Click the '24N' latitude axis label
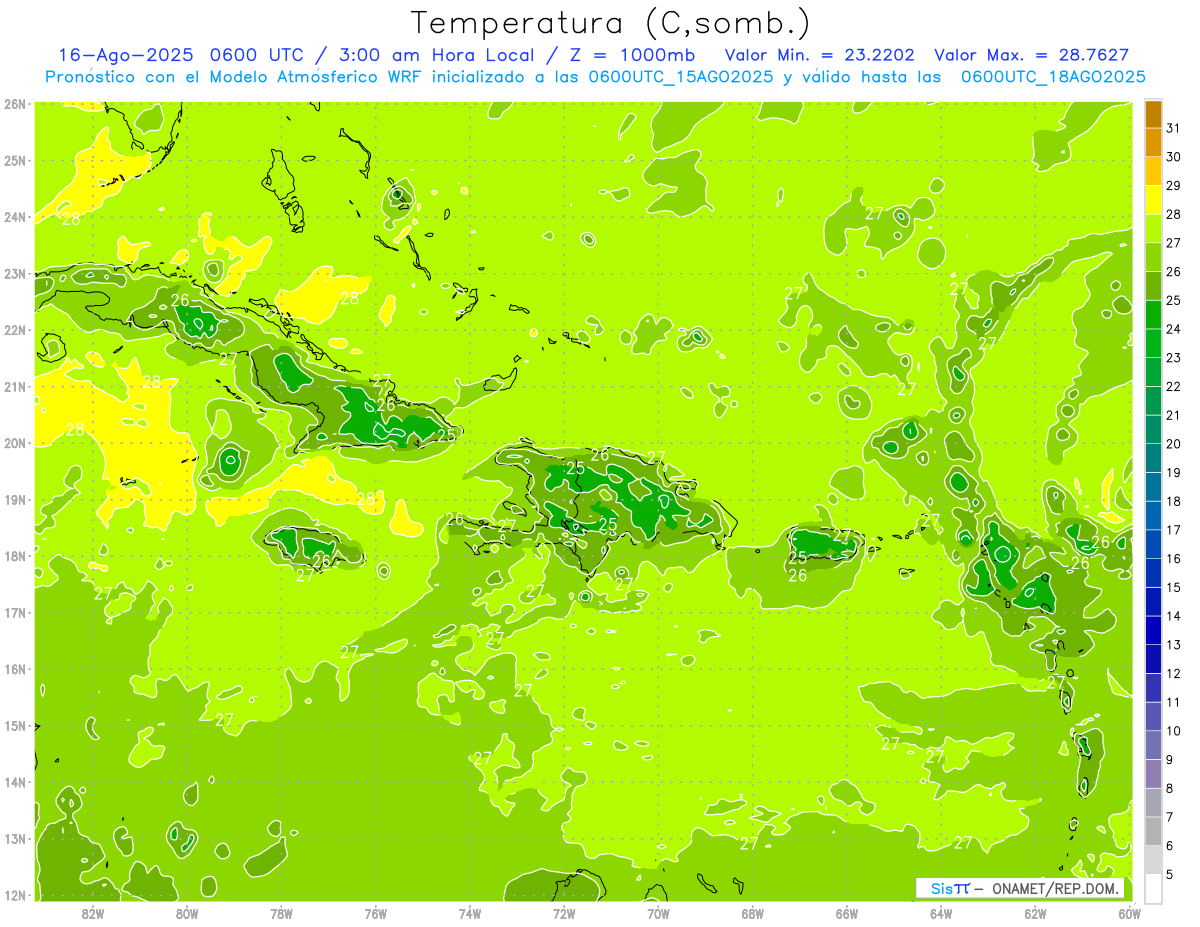The width and height of the screenshot is (1200, 927). tap(14, 217)
